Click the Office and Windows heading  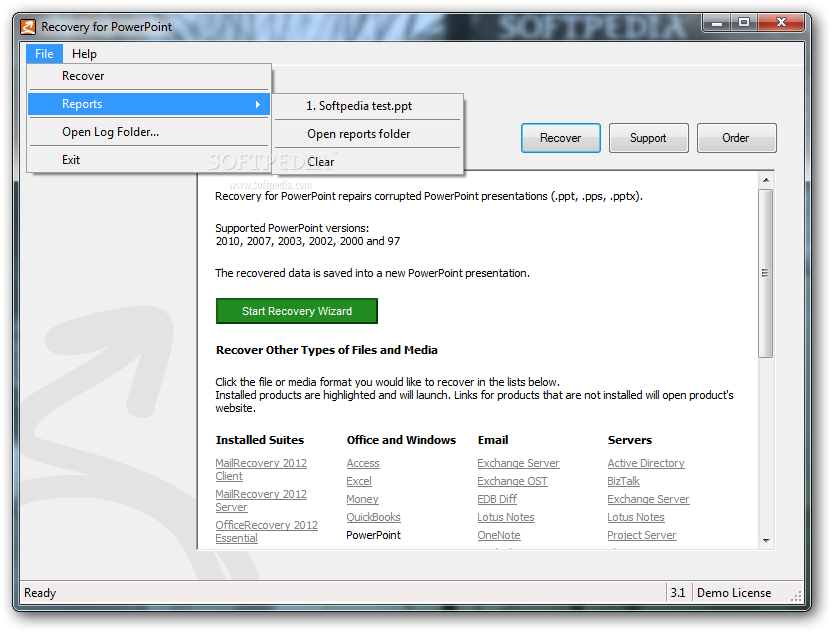click(401, 440)
